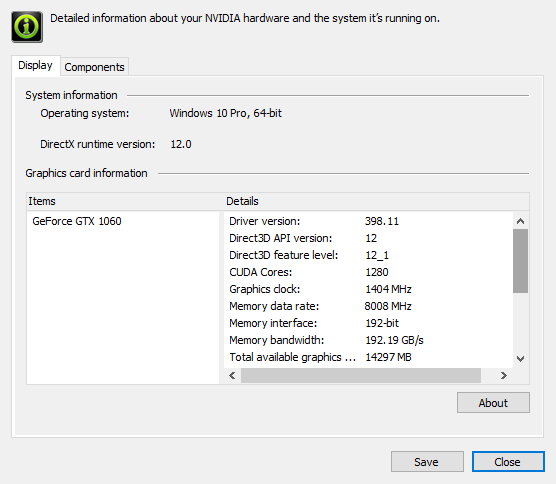Click the 14297 MB value
The image size is (556, 484).
coord(388,357)
